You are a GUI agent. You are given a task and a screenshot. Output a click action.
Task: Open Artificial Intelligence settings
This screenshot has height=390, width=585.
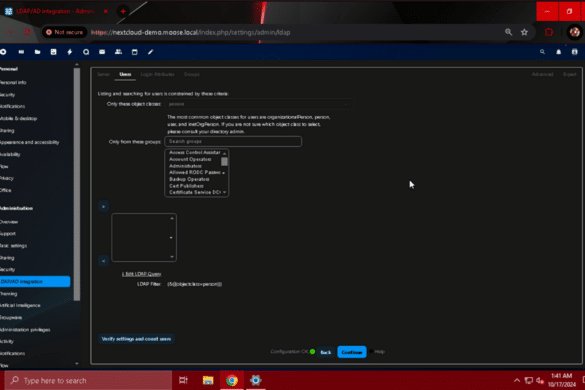20,305
